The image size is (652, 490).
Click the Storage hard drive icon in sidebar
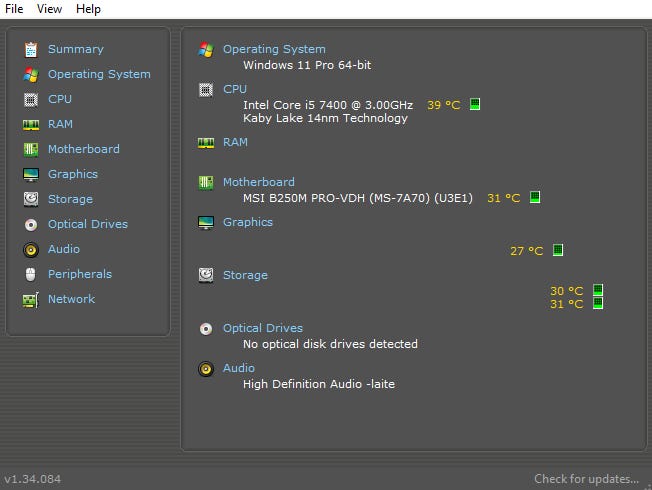[x=31, y=199]
